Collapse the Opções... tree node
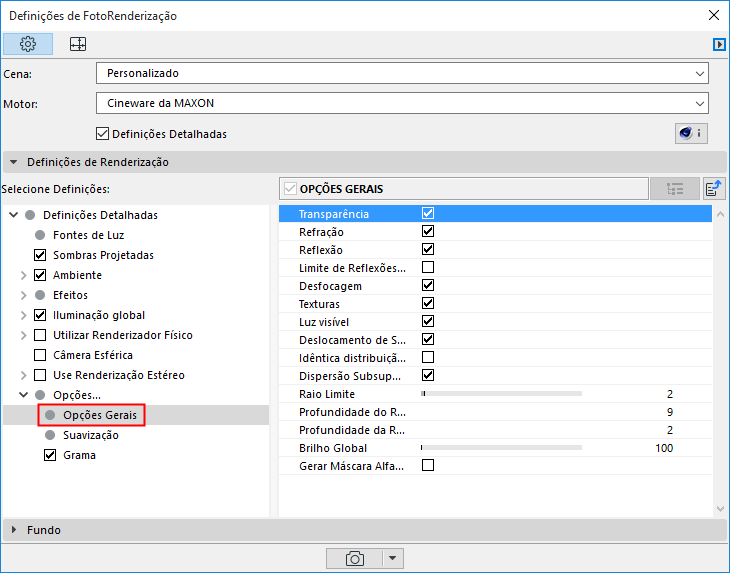 (x=23, y=395)
